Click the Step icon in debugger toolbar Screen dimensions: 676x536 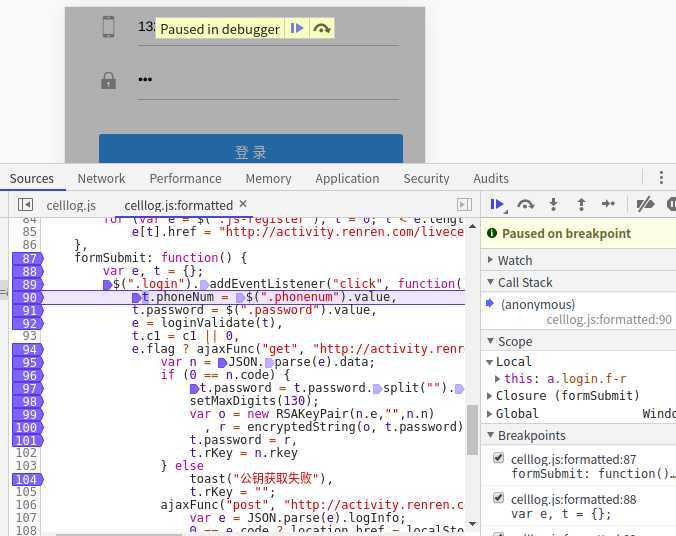point(608,204)
